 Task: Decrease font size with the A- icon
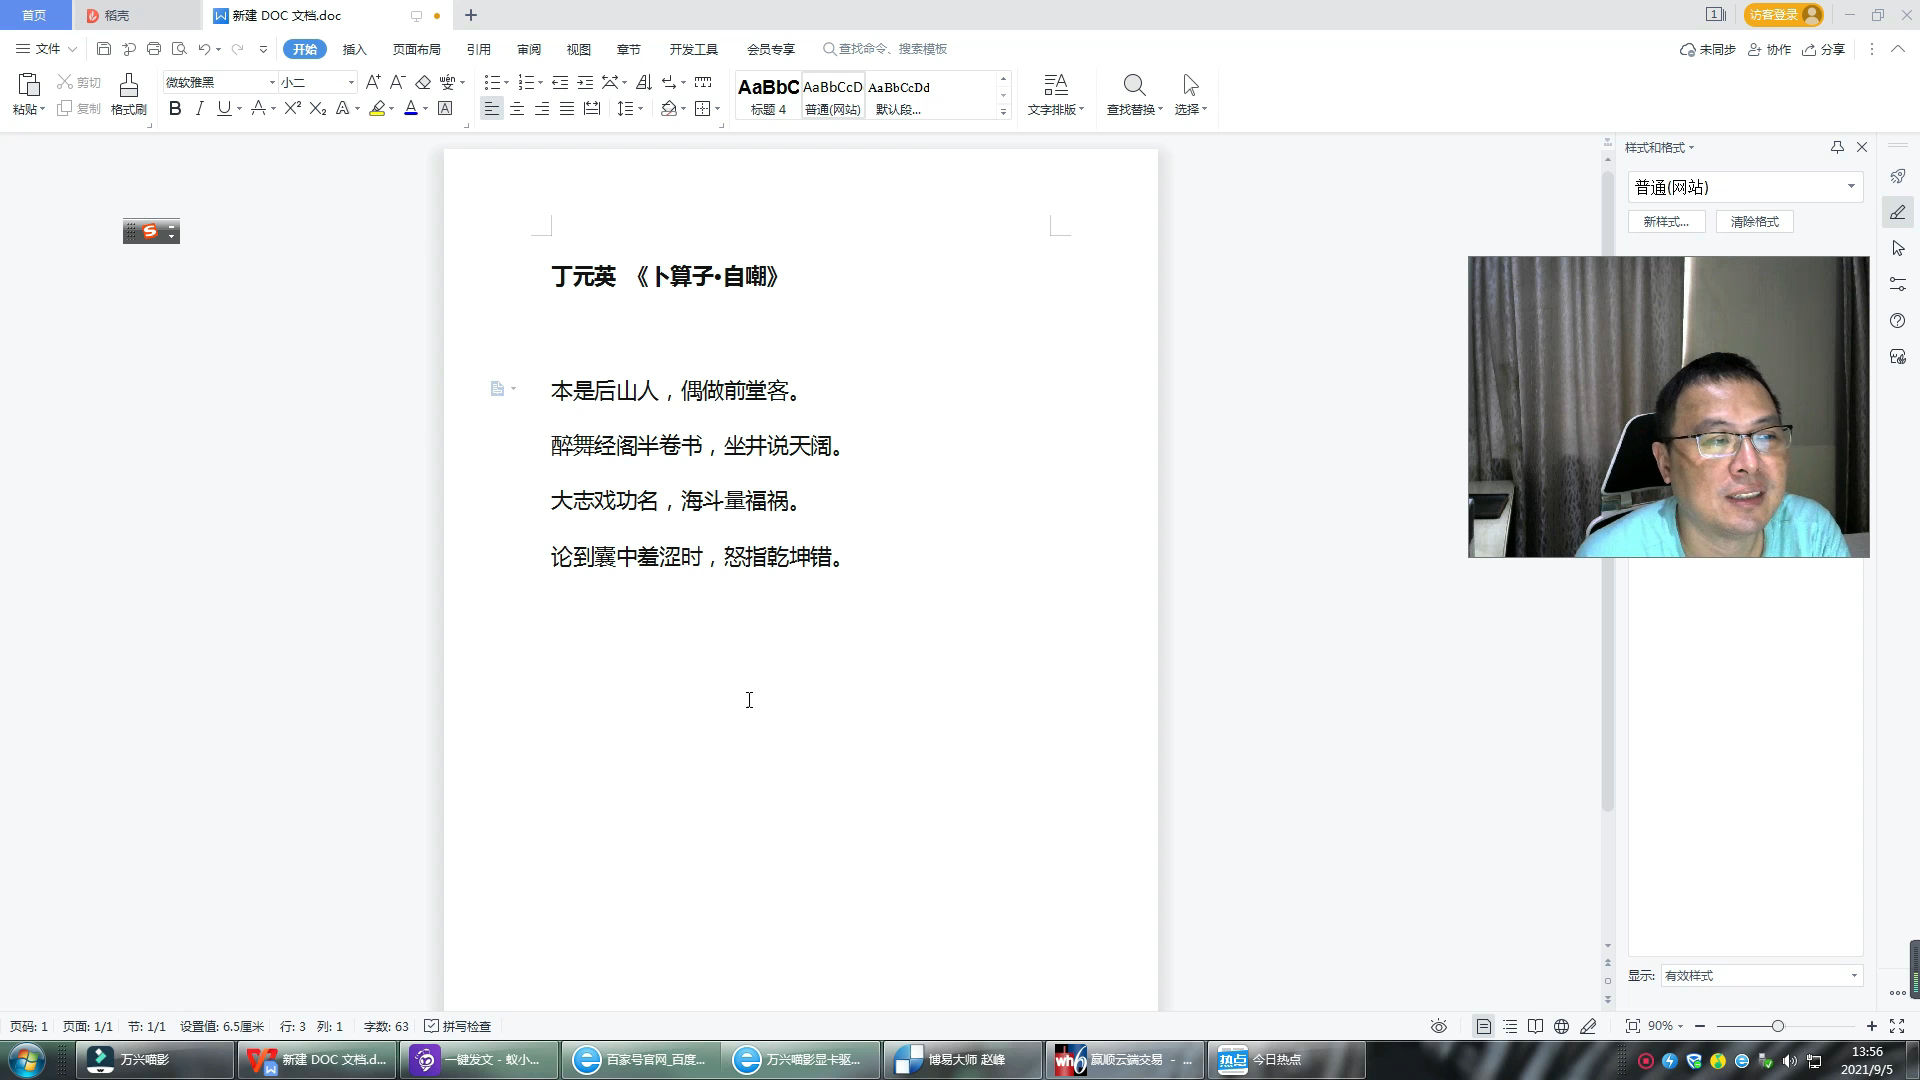click(x=397, y=82)
